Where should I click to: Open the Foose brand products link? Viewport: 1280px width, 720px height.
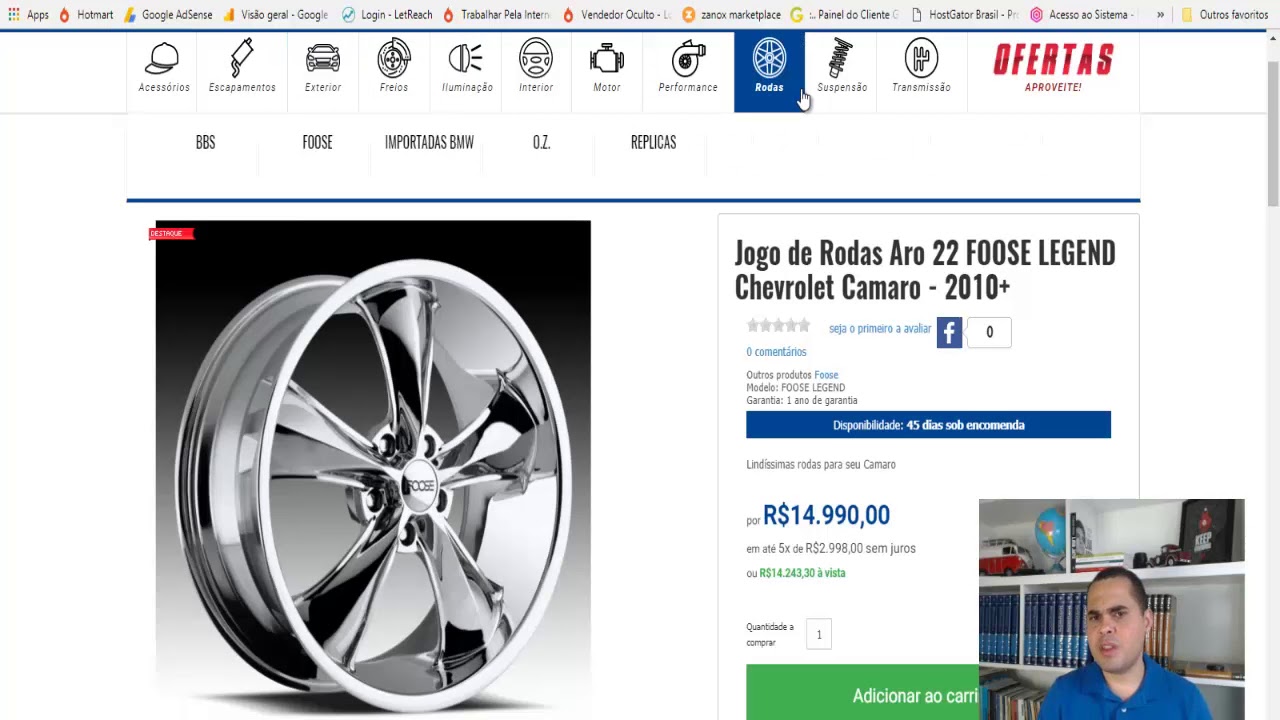[x=826, y=375]
